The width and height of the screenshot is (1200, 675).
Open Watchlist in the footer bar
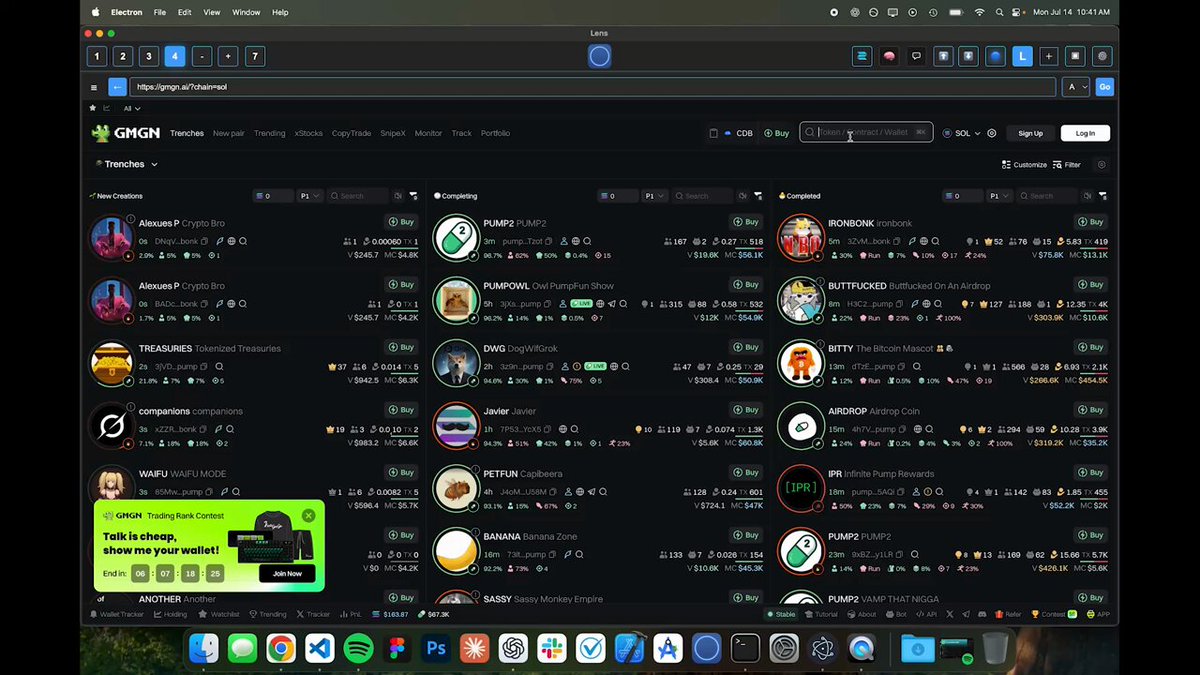point(220,614)
